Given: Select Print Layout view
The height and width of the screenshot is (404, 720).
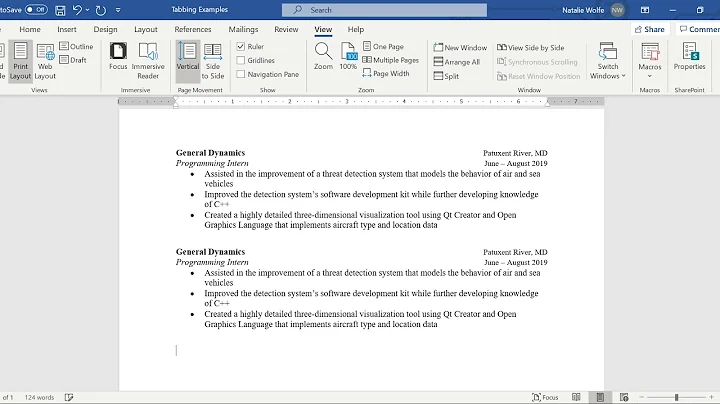Looking at the screenshot, I should 20,61.
